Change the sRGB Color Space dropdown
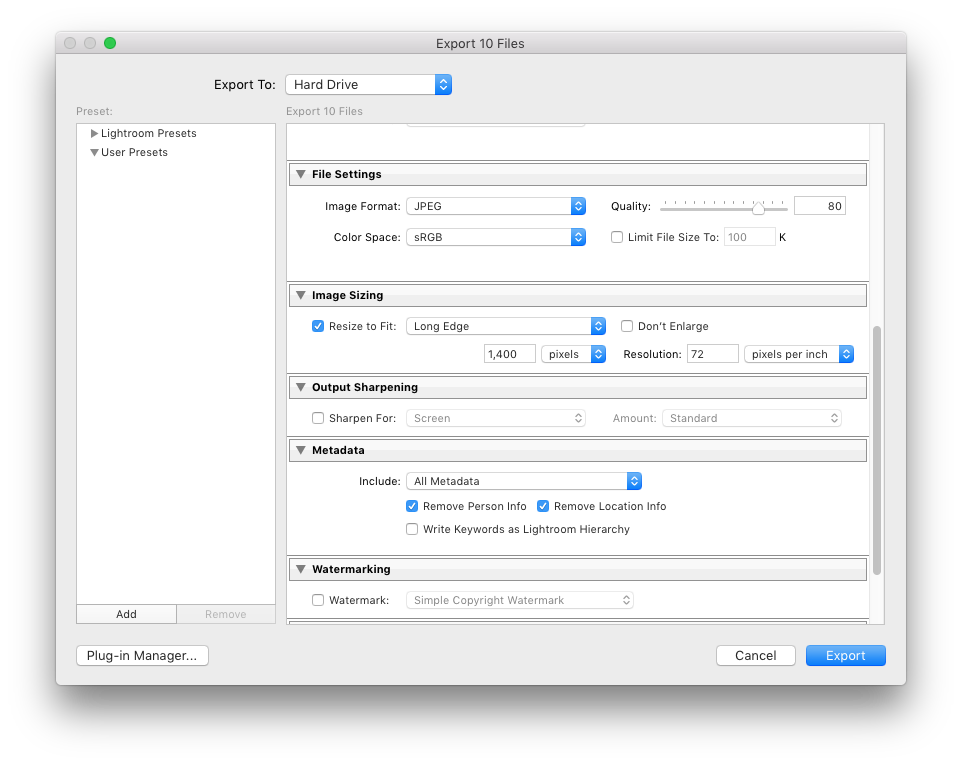Viewport: 962px width, 765px height. tap(495, 237)
